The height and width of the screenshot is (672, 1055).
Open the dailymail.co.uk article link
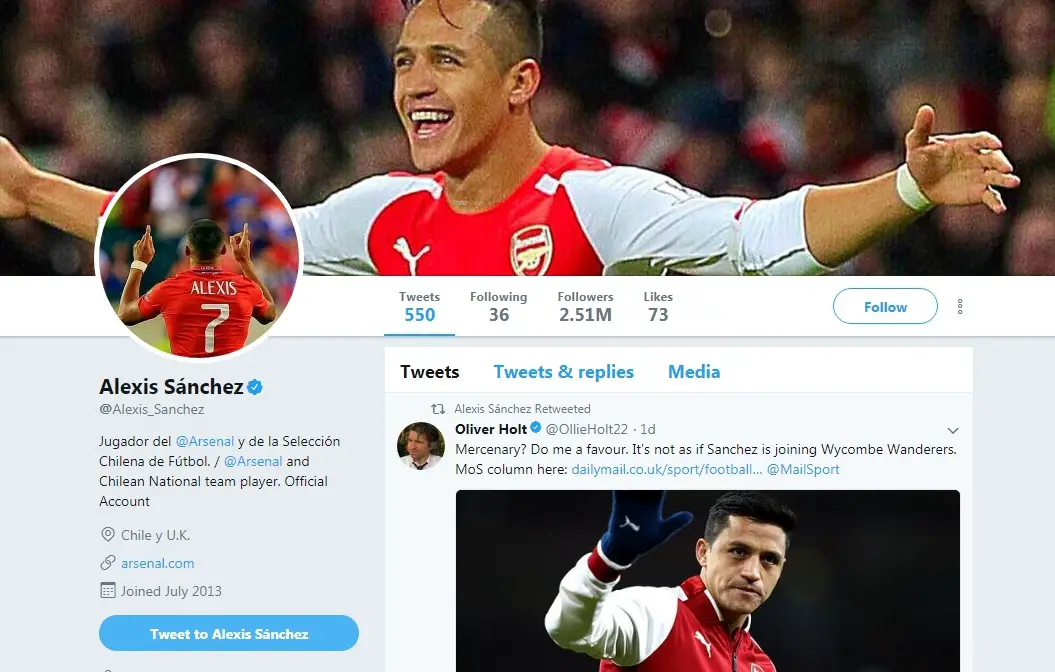click(666, 469)
